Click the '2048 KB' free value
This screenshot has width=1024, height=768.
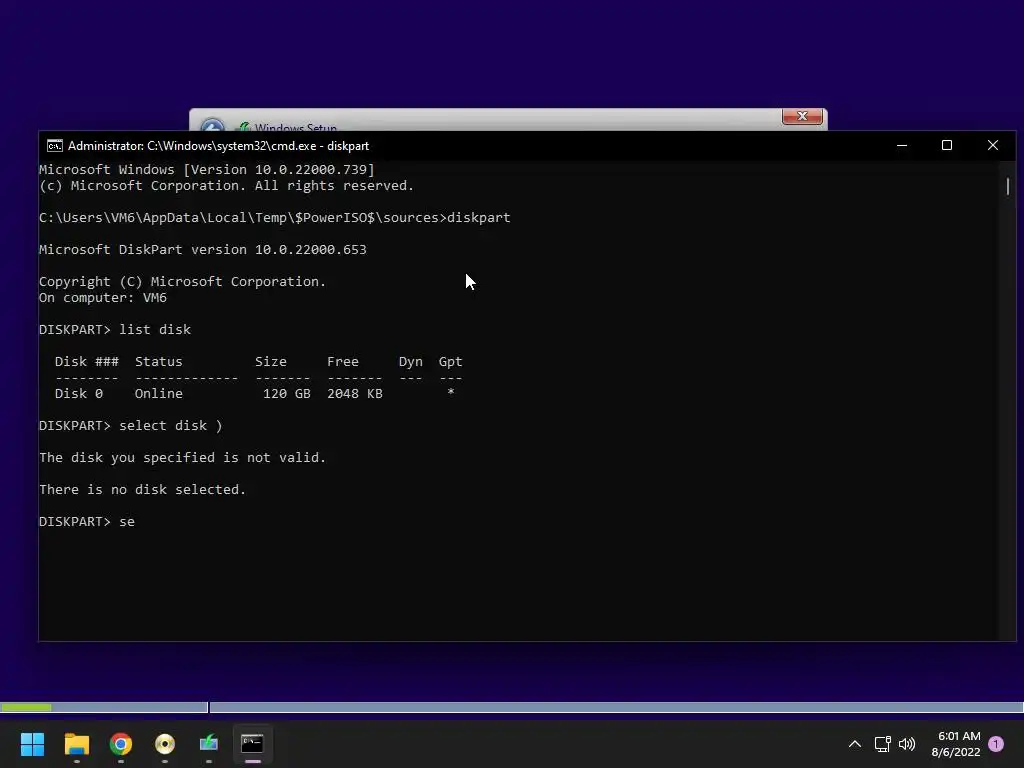355,394
